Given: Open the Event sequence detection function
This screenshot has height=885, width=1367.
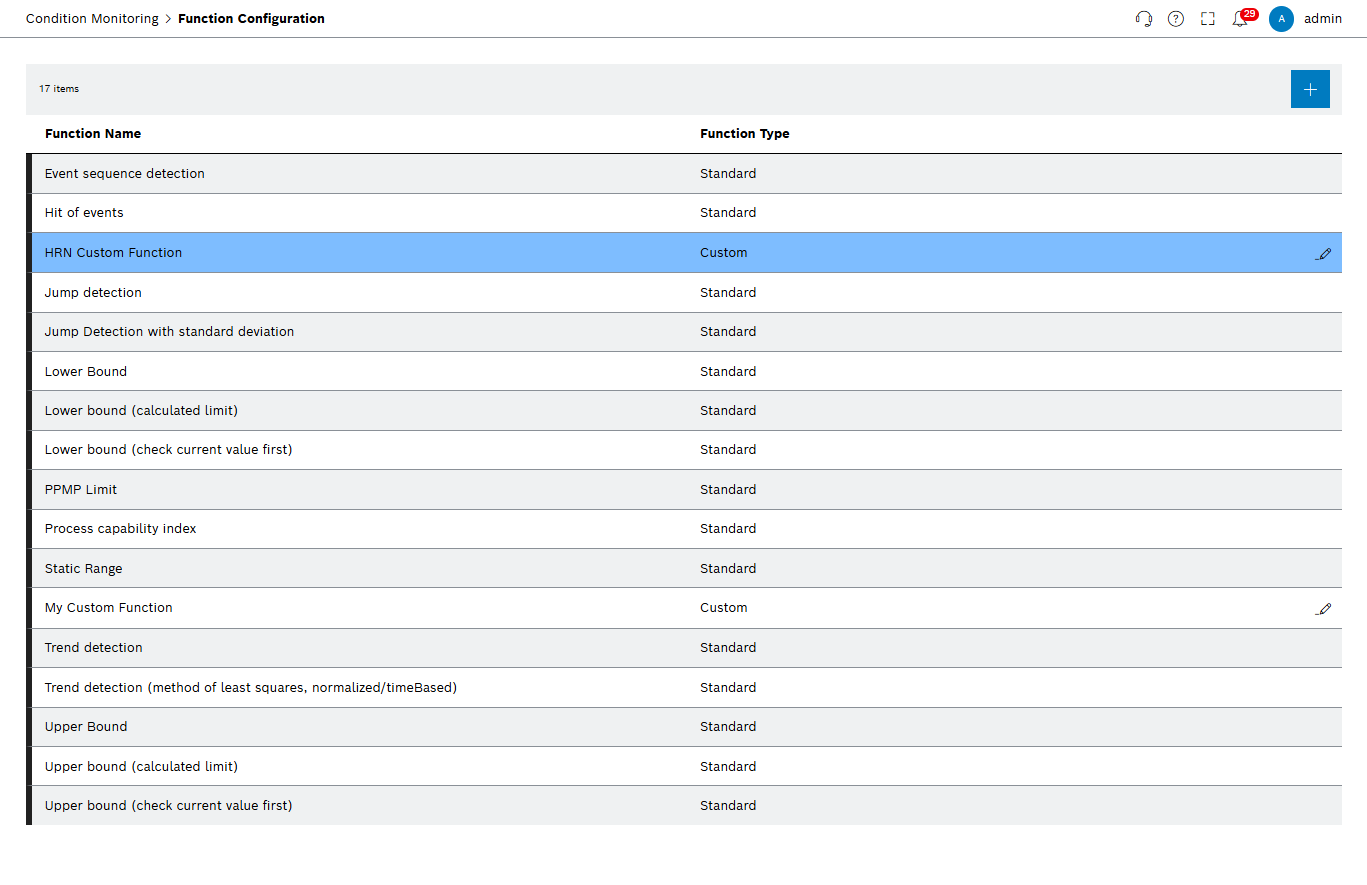Looking at the screenshot, I should (x=124, y=173).
